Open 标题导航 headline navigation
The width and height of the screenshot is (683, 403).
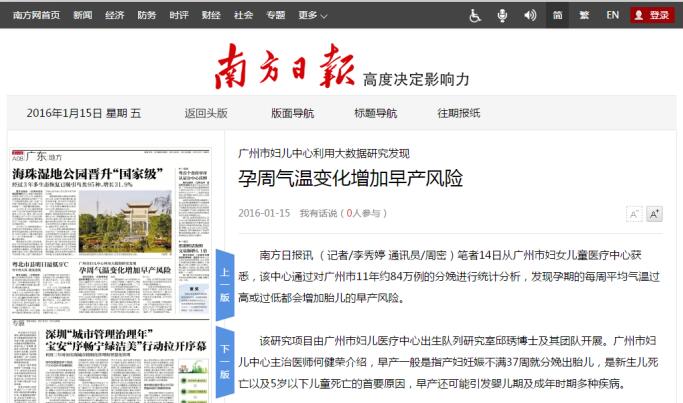(x=375, y=113)
